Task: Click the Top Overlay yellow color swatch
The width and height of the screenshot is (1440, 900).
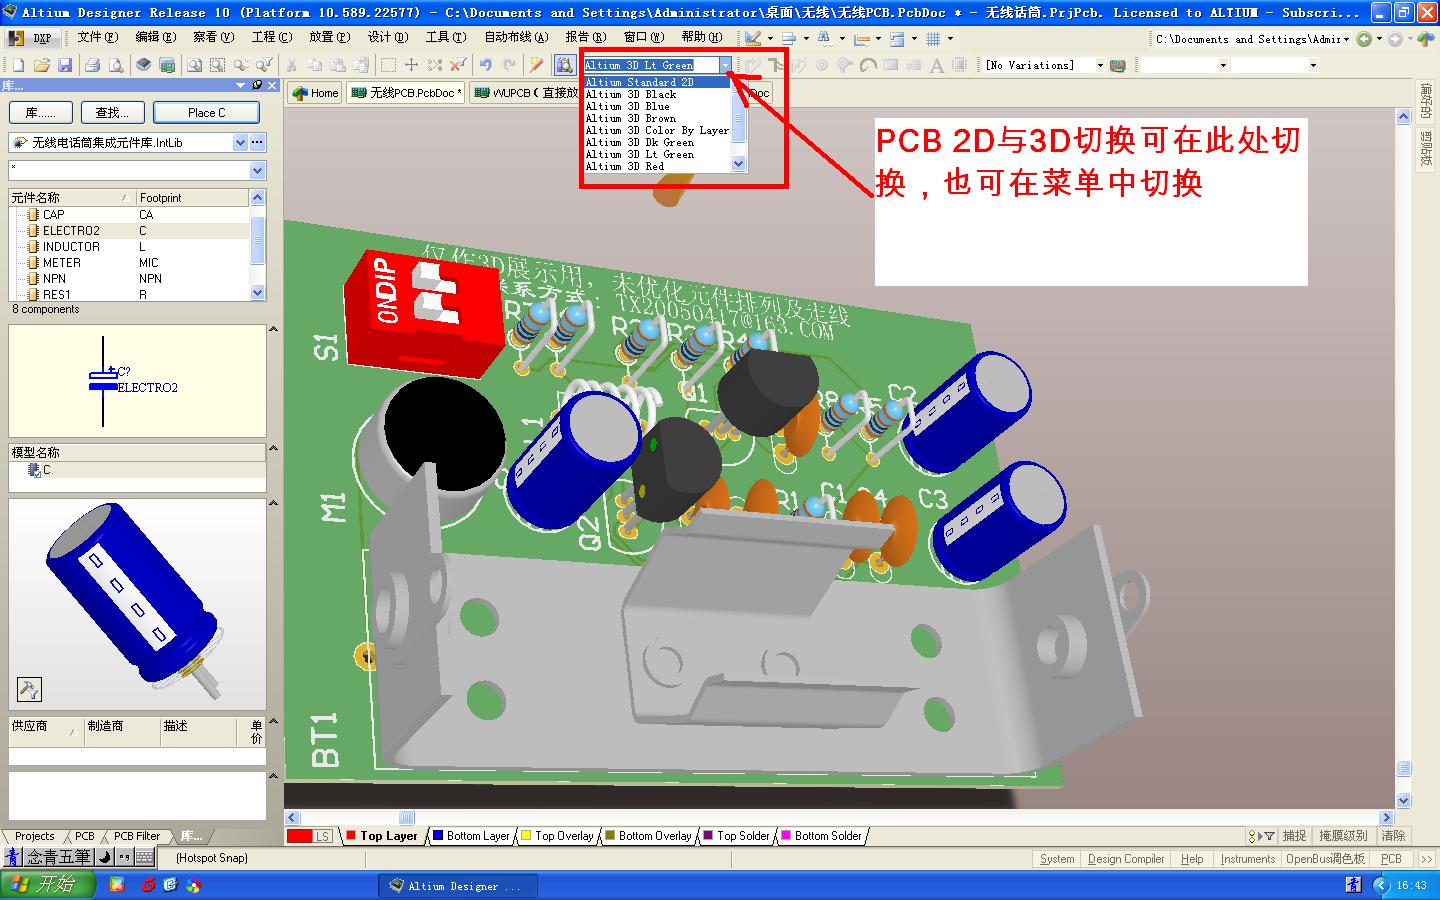Action: click(525, 836)
